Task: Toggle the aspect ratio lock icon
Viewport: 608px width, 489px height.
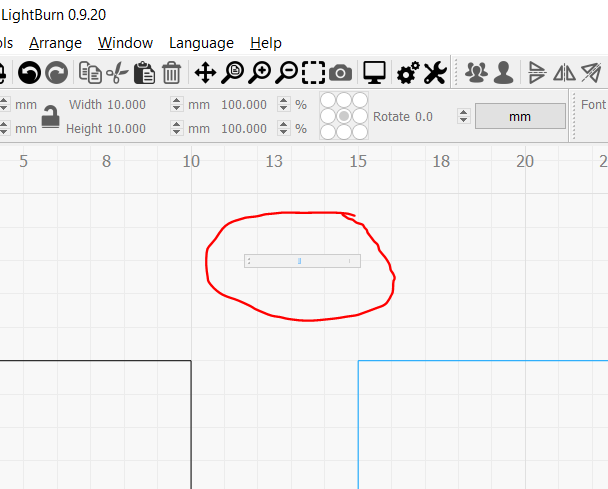Action: (50, 116)
